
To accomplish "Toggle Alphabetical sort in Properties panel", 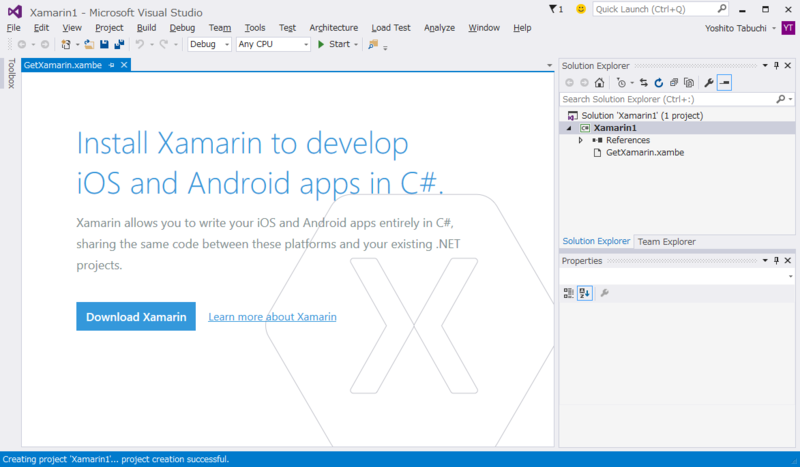I will click(x=585, y=293).
